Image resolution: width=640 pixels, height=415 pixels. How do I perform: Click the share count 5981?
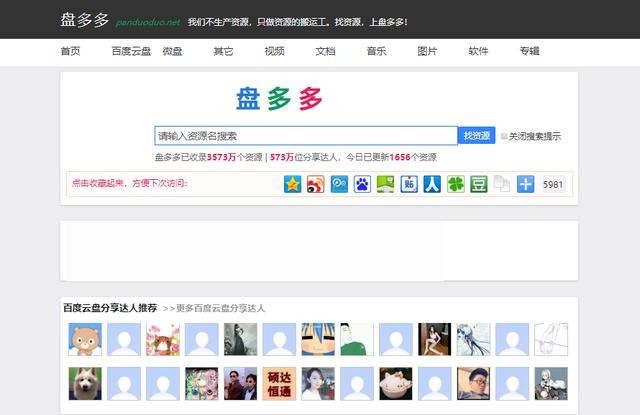[x=553, y=184]
